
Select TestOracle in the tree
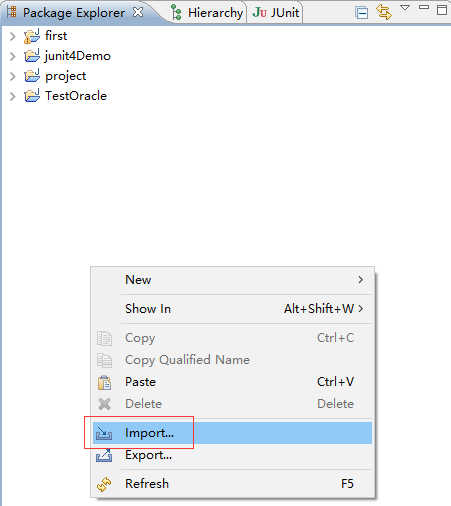point(76,96)
